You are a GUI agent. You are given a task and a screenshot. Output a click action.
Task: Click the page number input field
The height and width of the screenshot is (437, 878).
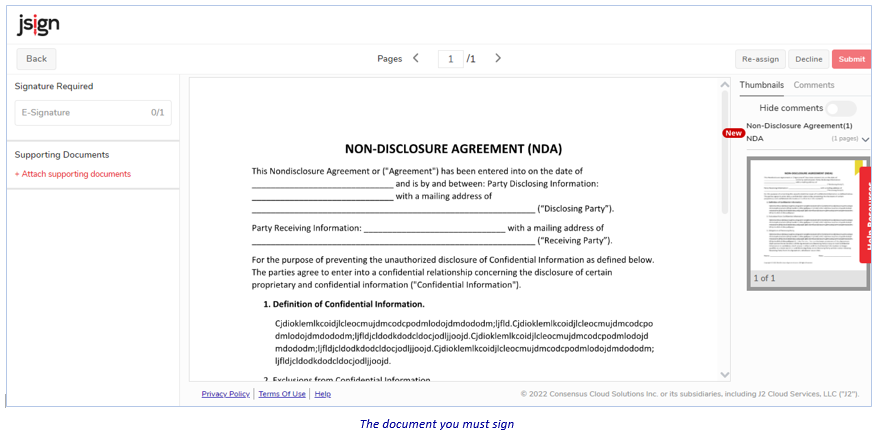(451, 59)
